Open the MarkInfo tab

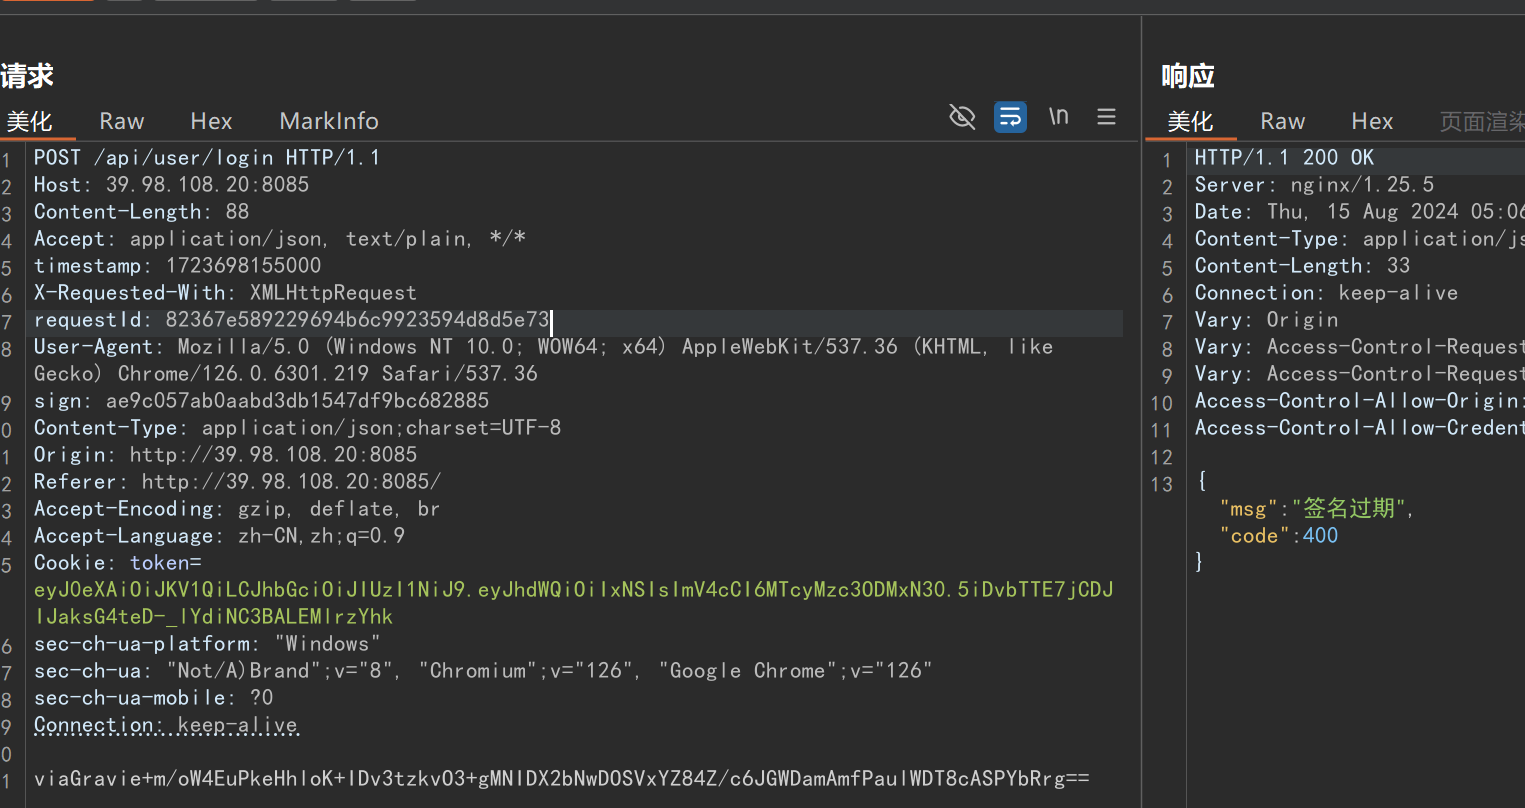(x=329, y=121)
